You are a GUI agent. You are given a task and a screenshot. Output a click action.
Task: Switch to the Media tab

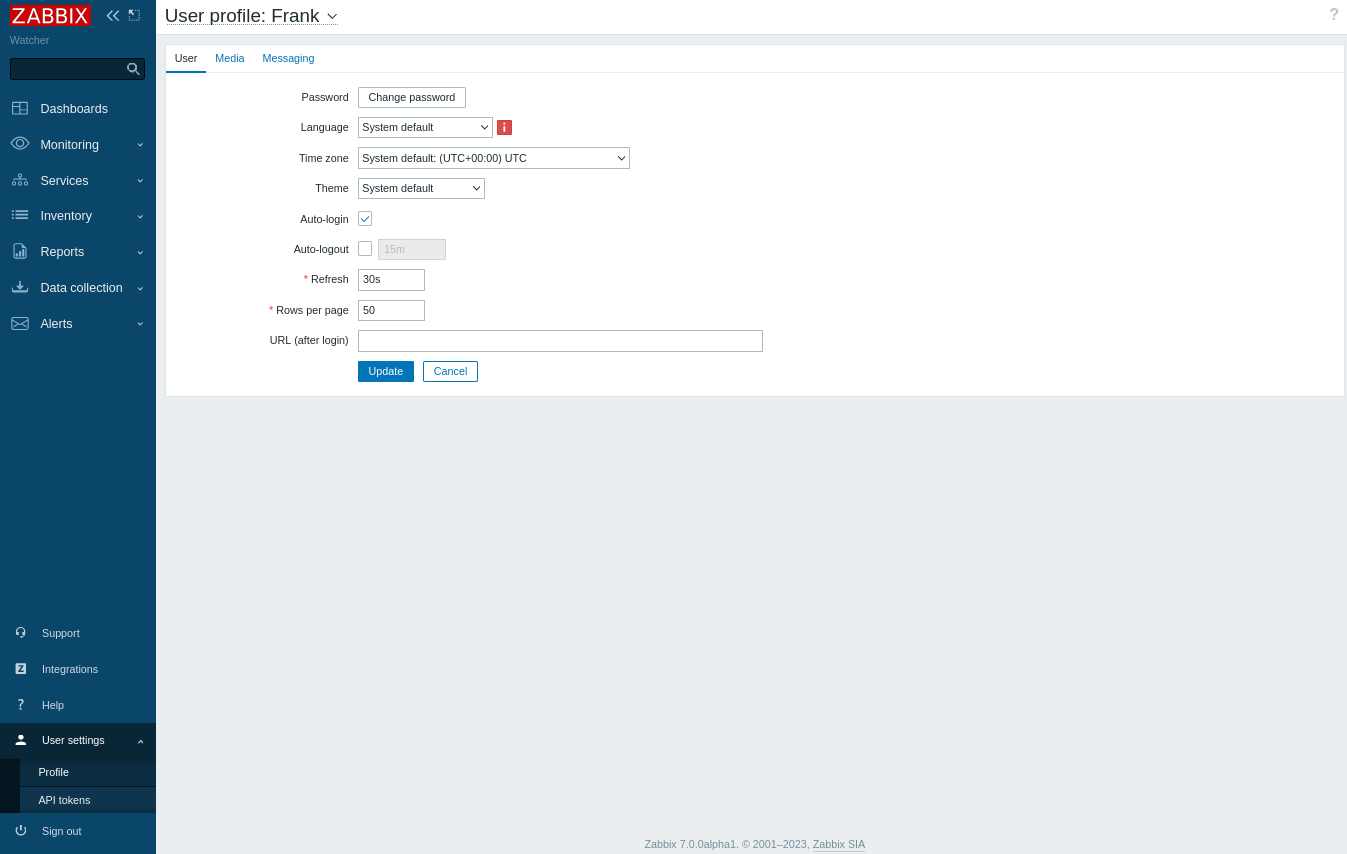[230, 58]
